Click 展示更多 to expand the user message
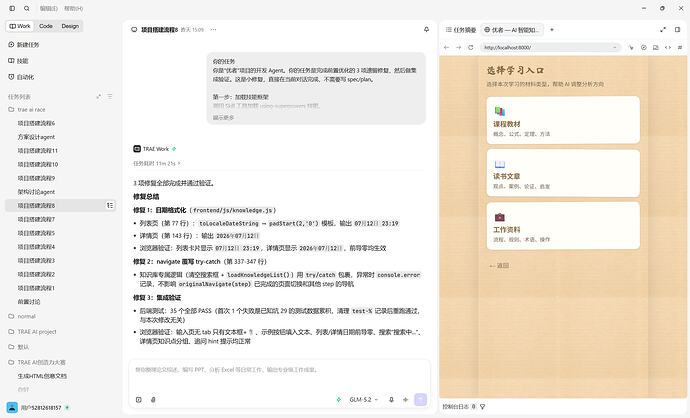Viewport: 690px width, 418px height. point(224,117)
